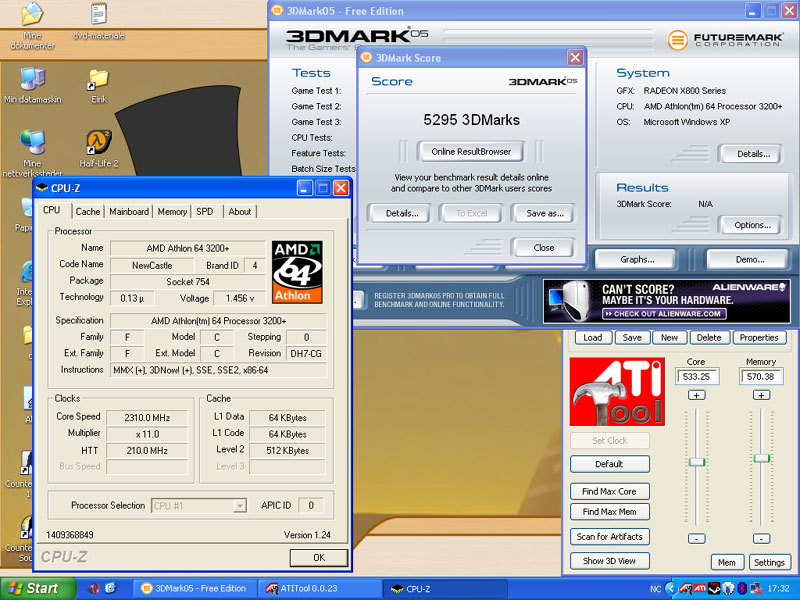Click the disconnected network tray icon
800x600 pixels.
pos(756,589)
